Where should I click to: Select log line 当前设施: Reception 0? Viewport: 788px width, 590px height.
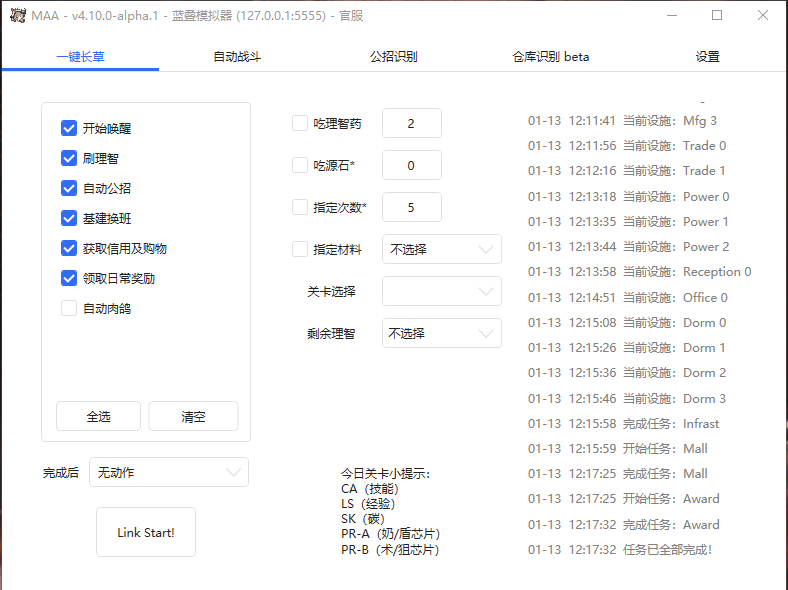(x=639, y=272)
